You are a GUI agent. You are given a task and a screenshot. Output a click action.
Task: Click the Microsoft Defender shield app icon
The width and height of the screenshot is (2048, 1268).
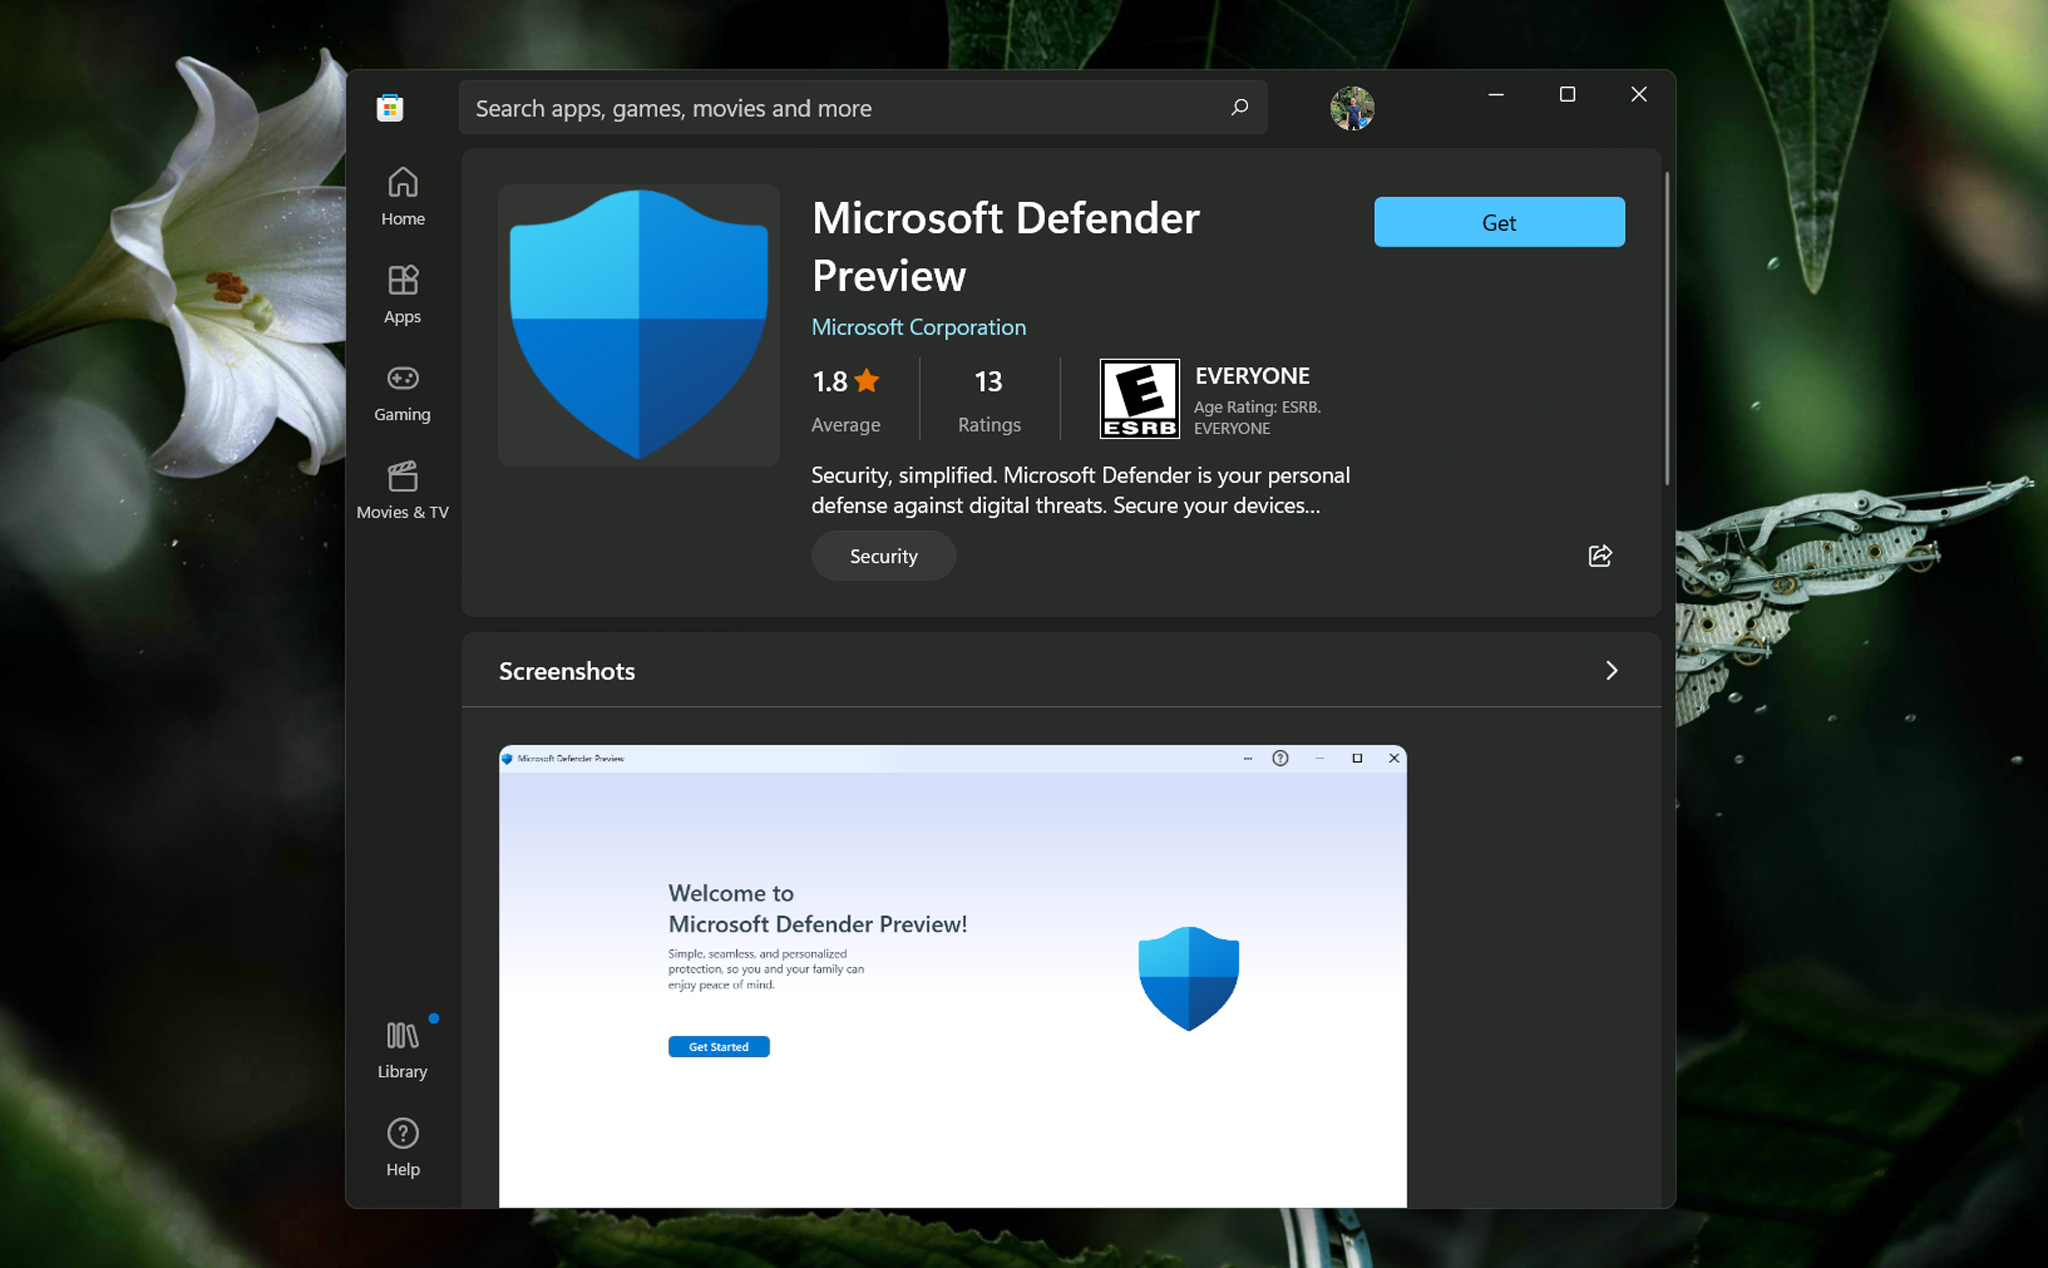click(x=638, y=324)
